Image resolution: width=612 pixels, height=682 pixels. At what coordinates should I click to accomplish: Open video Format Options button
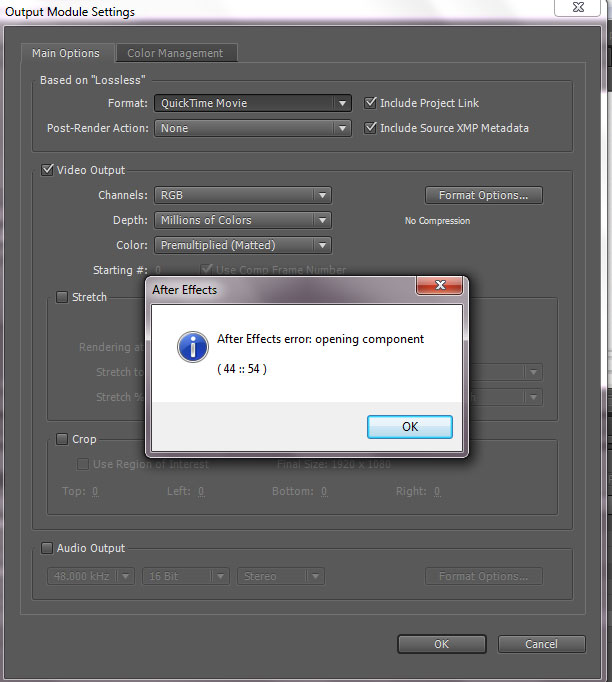coord(484,195)
